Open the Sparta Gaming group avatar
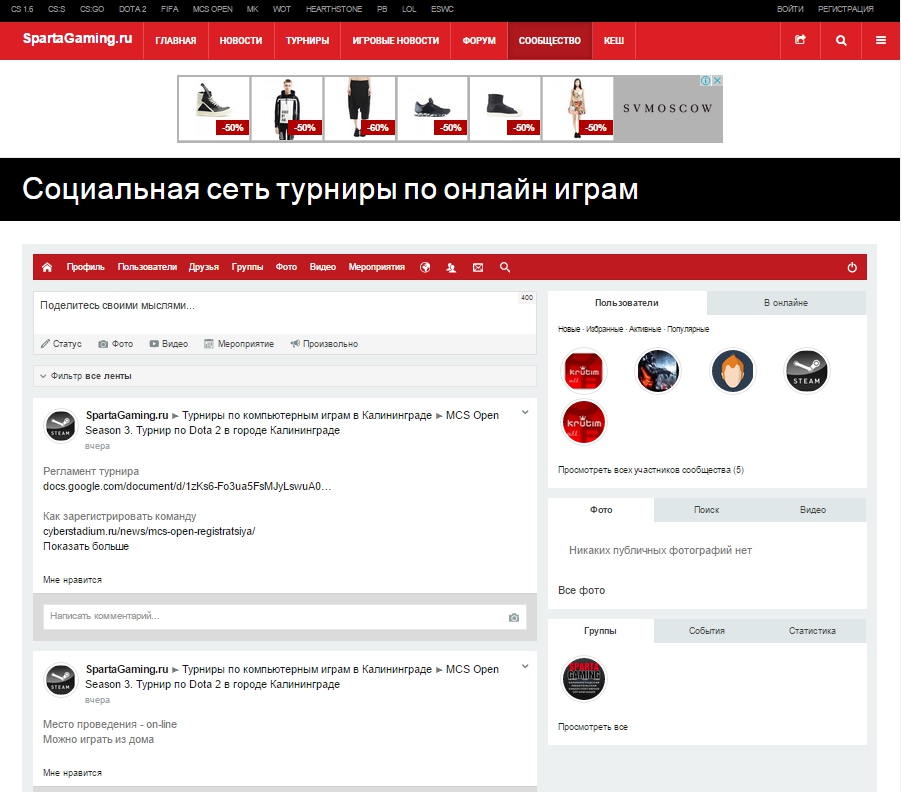 (x=584, y=679)
